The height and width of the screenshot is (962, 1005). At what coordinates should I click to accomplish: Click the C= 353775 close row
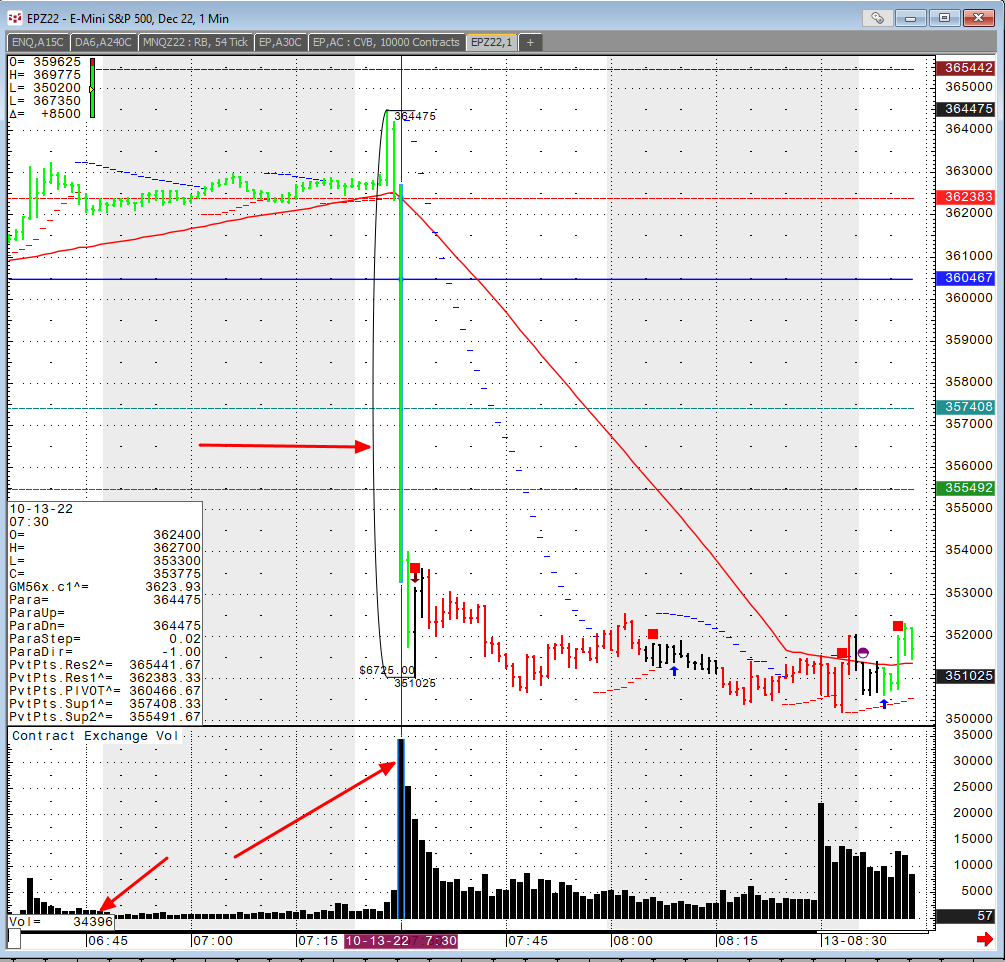pyautogui.click(x=105, y=574)
